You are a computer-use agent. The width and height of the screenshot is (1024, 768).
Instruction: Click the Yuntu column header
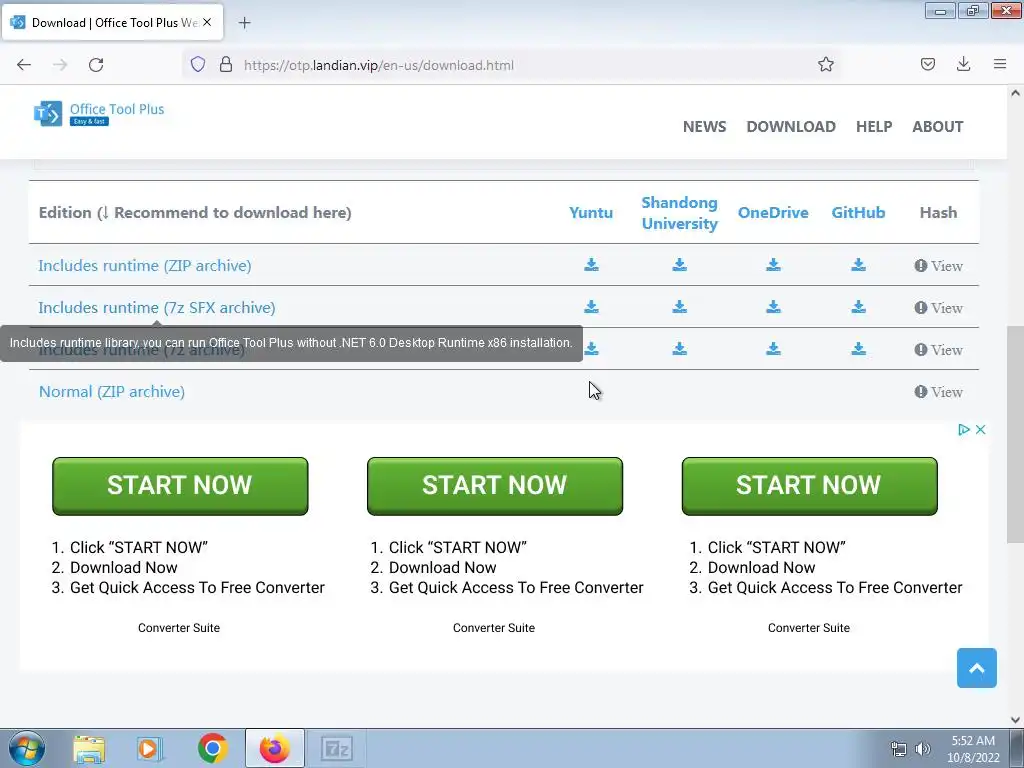tap(590, 213)
